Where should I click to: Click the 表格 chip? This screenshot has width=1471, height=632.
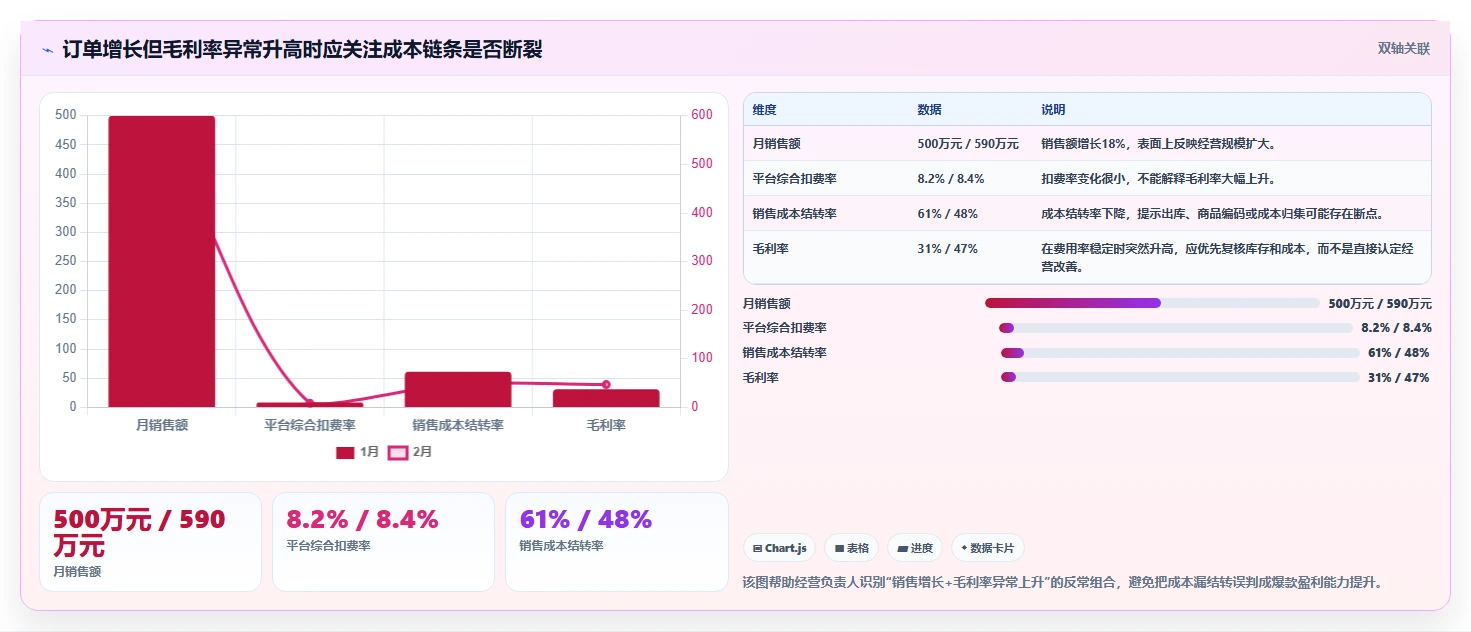851,548
